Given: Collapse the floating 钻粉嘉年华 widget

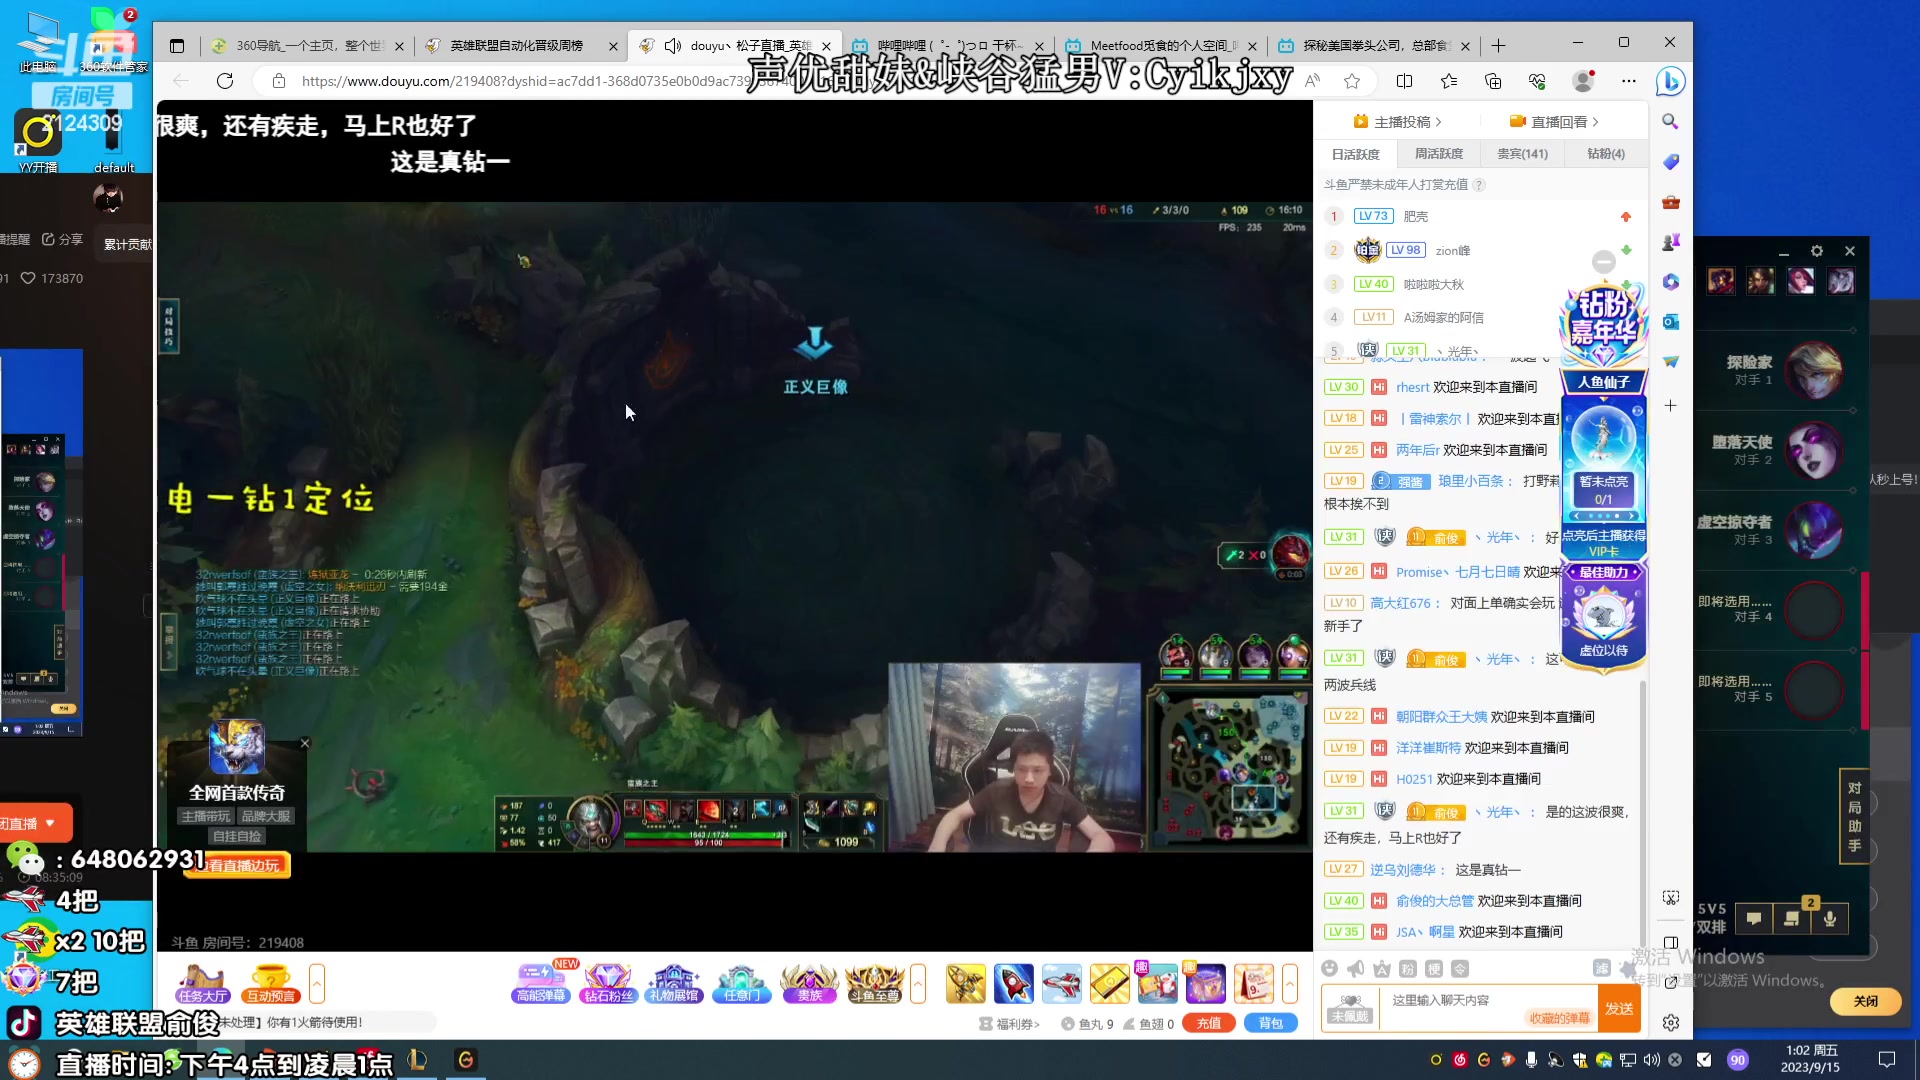Looking at the screenshot, I should pos(1604,262).
